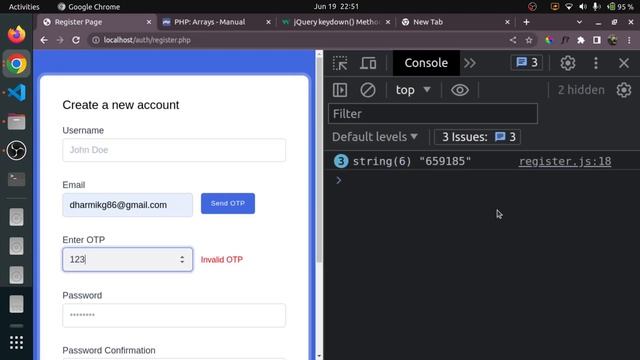
Task: Switch to the Console tab
Action: pos(426,63)
